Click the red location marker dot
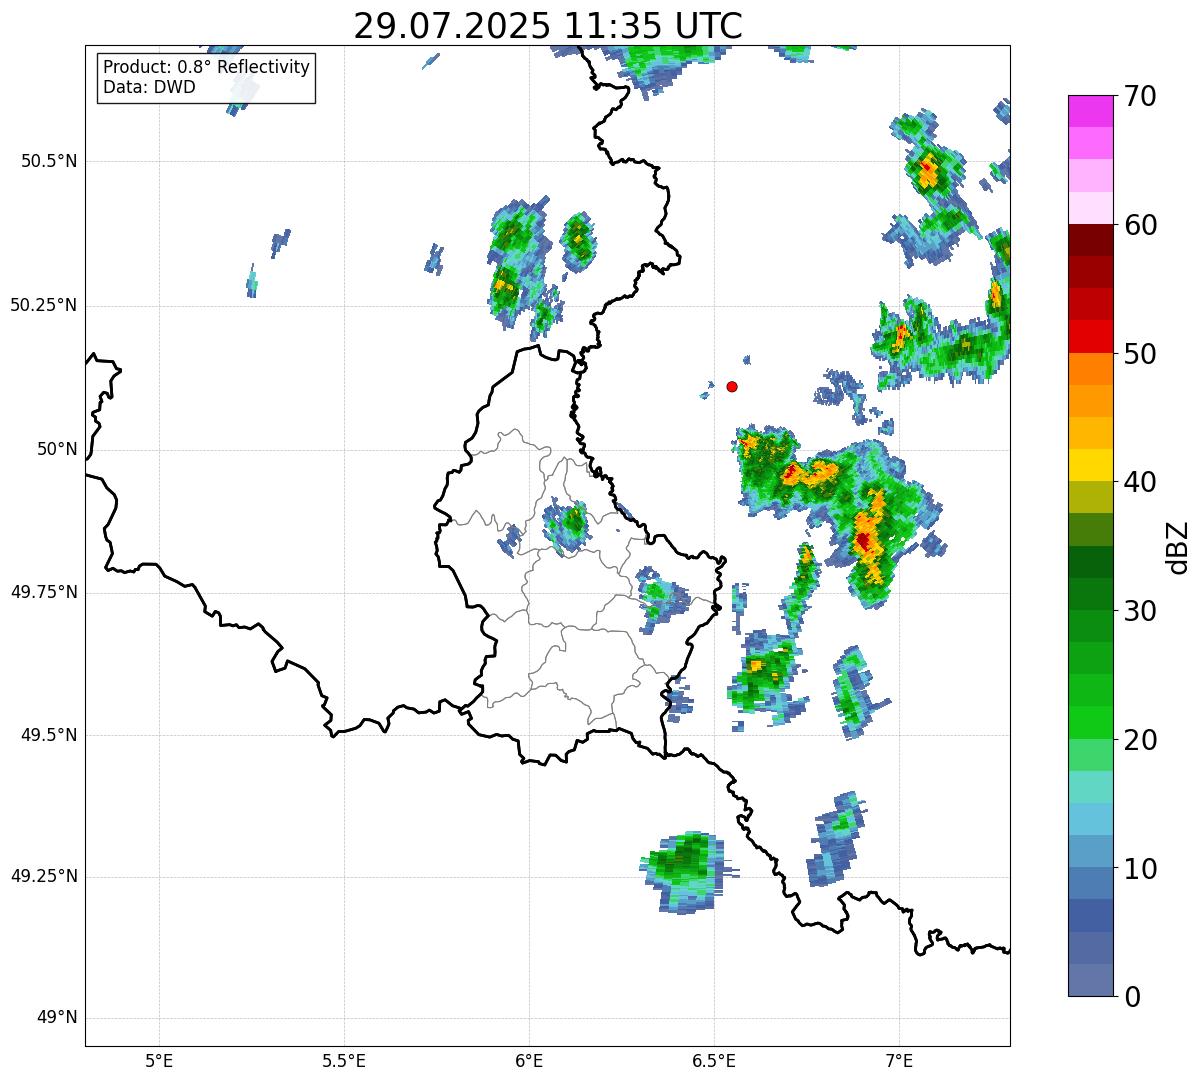This screenshot has height=1081, width=1202. (x=732, y=386)
